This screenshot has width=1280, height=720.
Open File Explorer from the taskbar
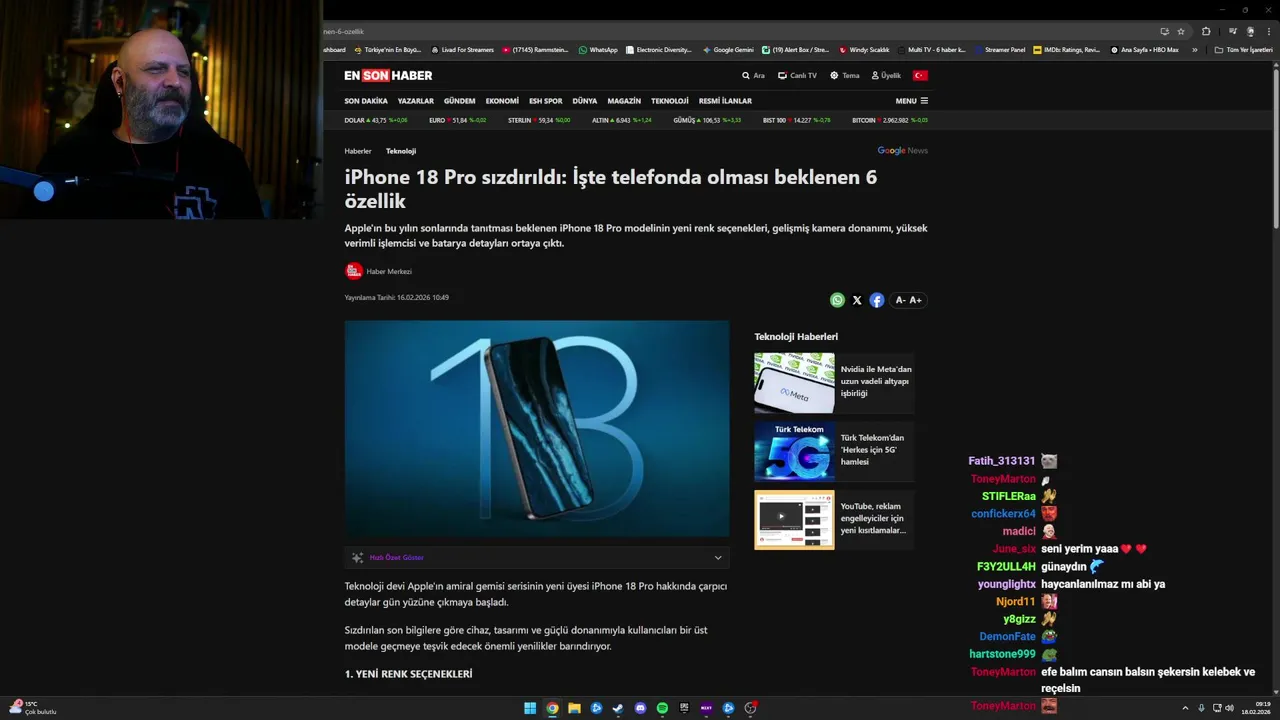pos(574,708)
